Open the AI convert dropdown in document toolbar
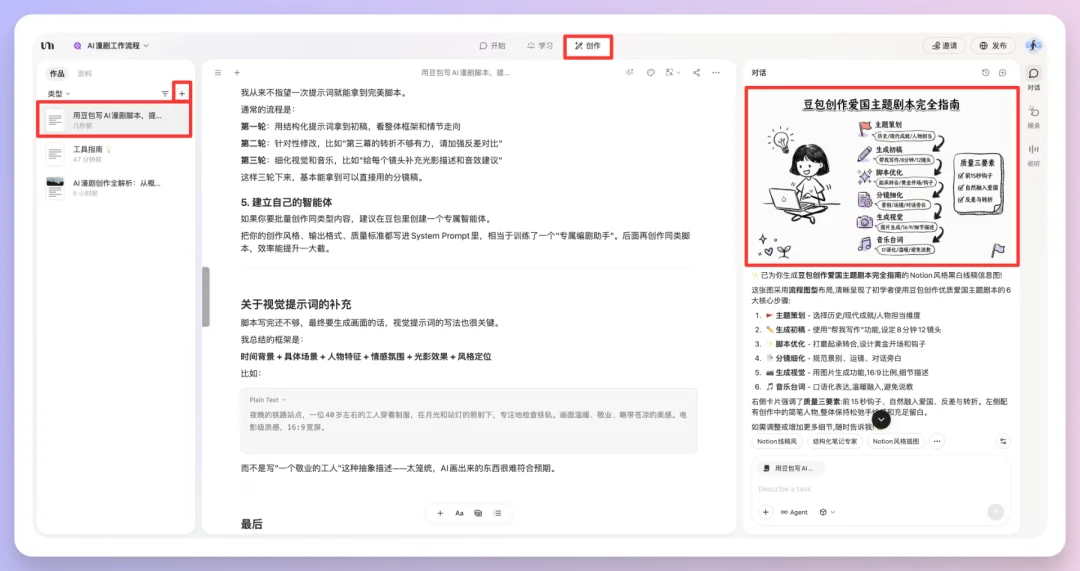 tap(672, 72)
